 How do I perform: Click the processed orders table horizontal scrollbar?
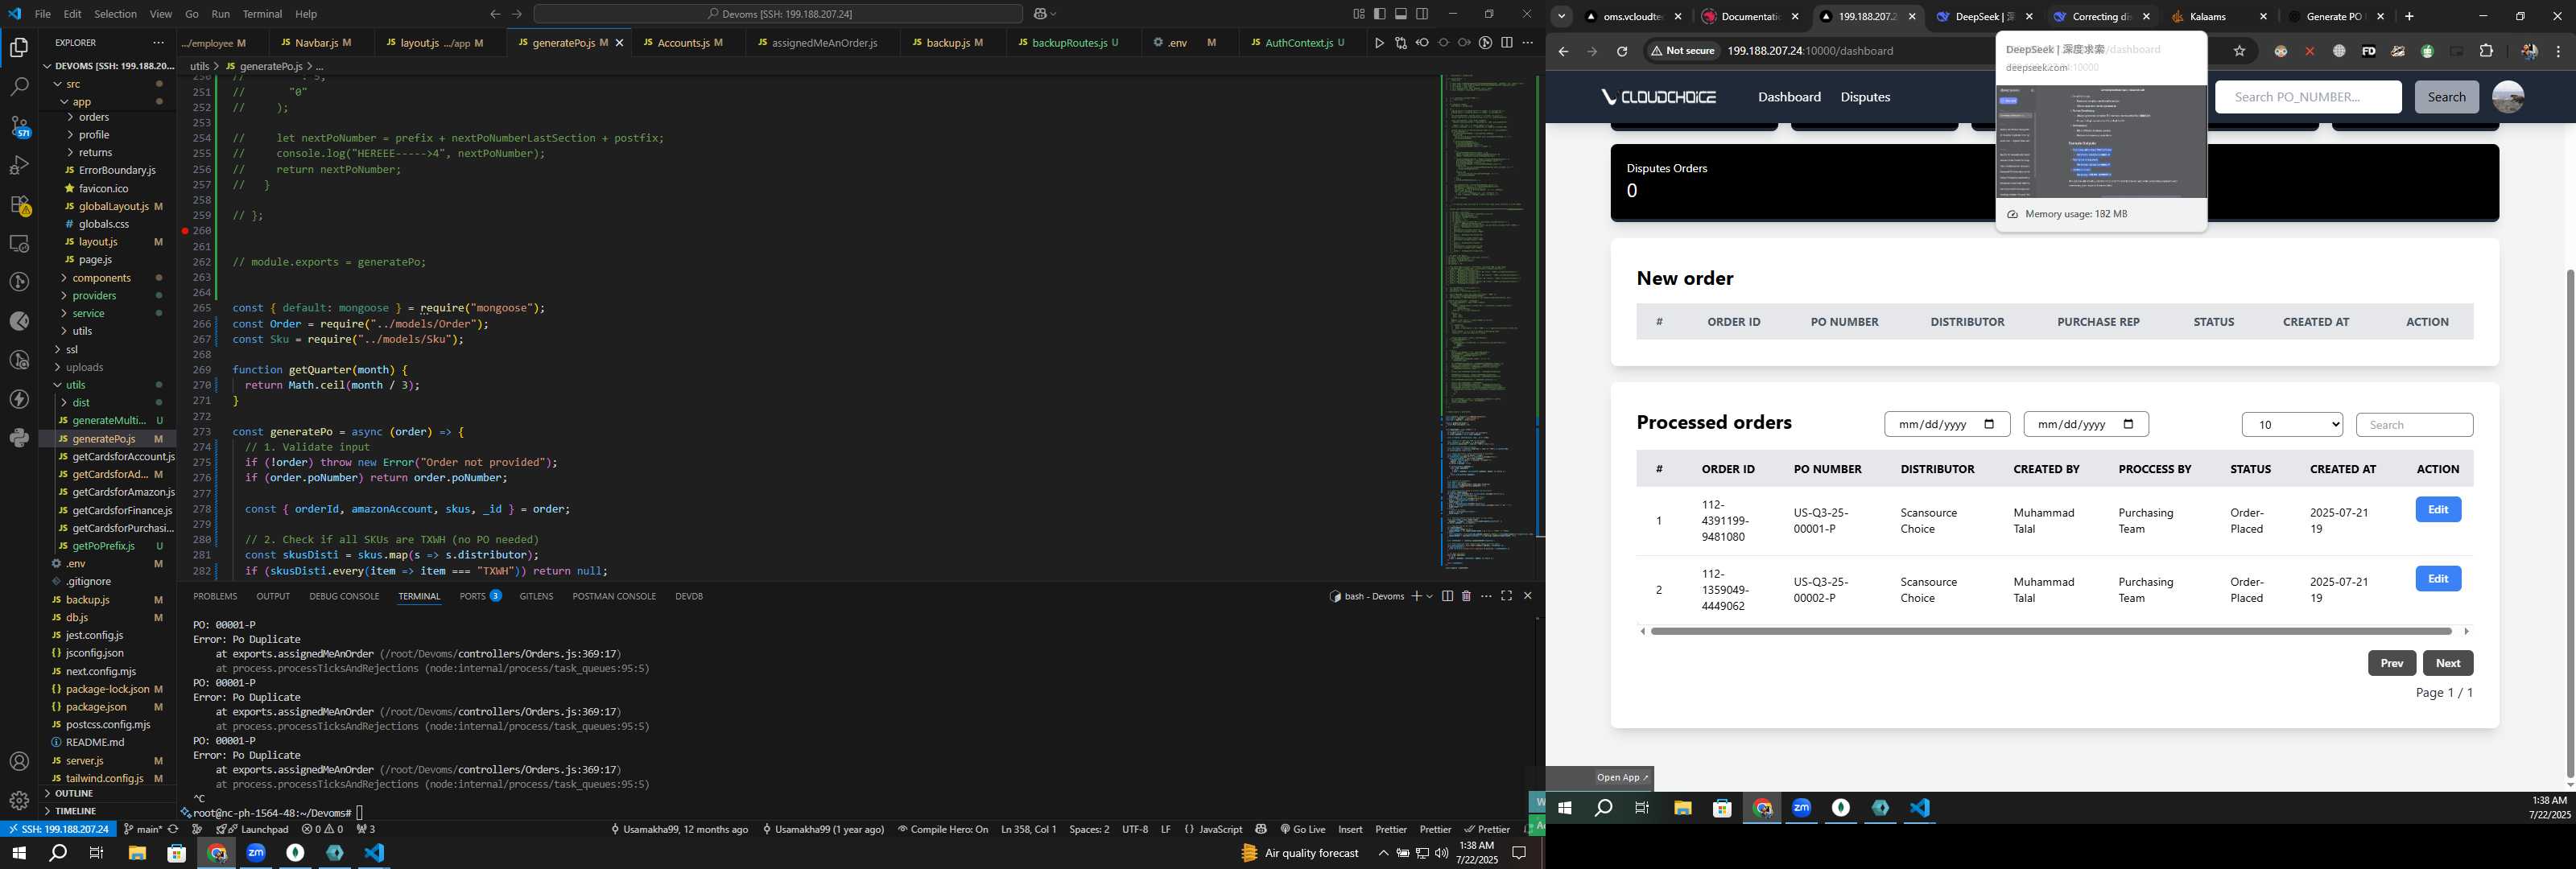point(2050,632)
